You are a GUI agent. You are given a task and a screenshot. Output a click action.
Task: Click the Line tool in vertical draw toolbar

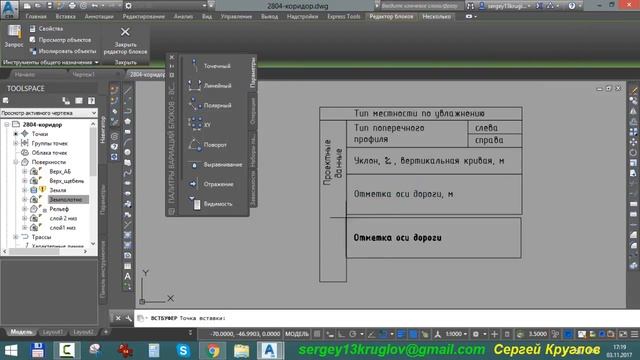127,90
